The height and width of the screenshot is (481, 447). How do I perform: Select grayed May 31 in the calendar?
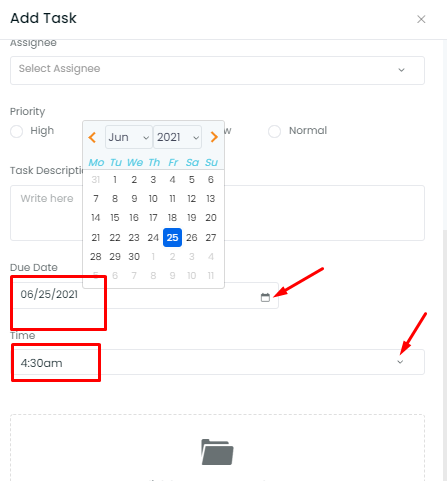point(96,180)
